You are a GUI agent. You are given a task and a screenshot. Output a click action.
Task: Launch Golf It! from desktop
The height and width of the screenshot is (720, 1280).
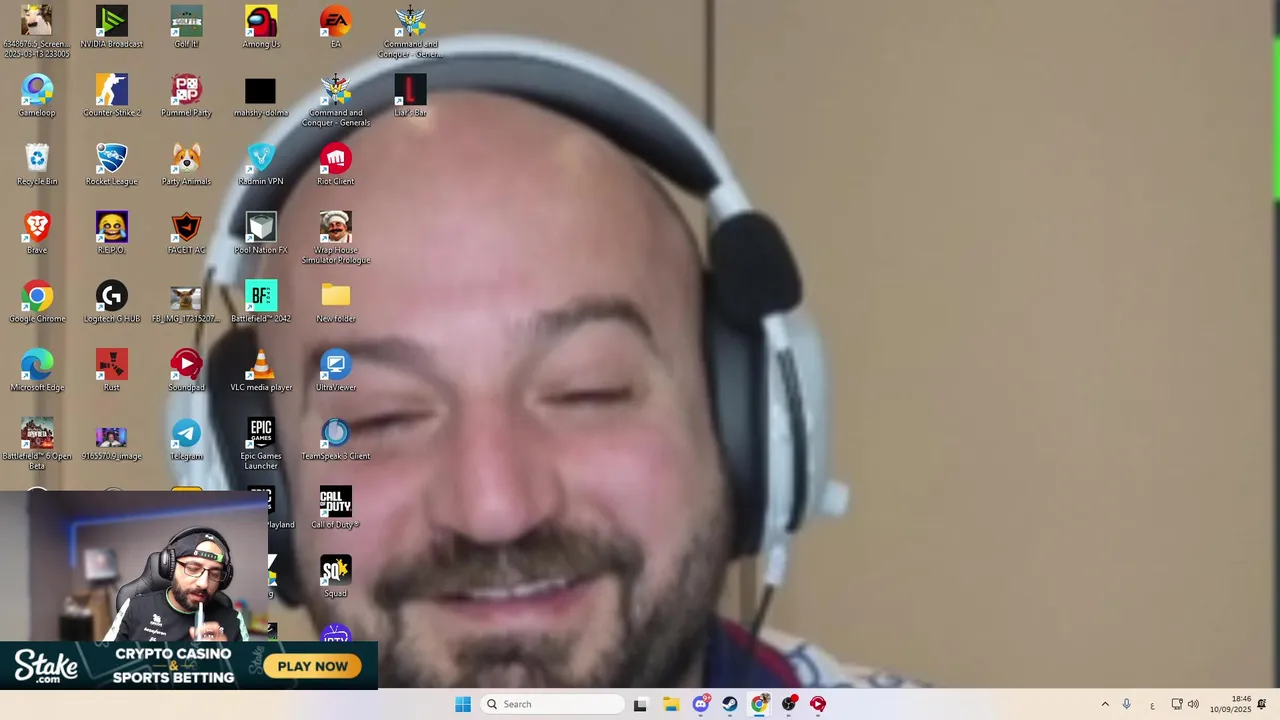pyautogui.click(x=186, y=27)
